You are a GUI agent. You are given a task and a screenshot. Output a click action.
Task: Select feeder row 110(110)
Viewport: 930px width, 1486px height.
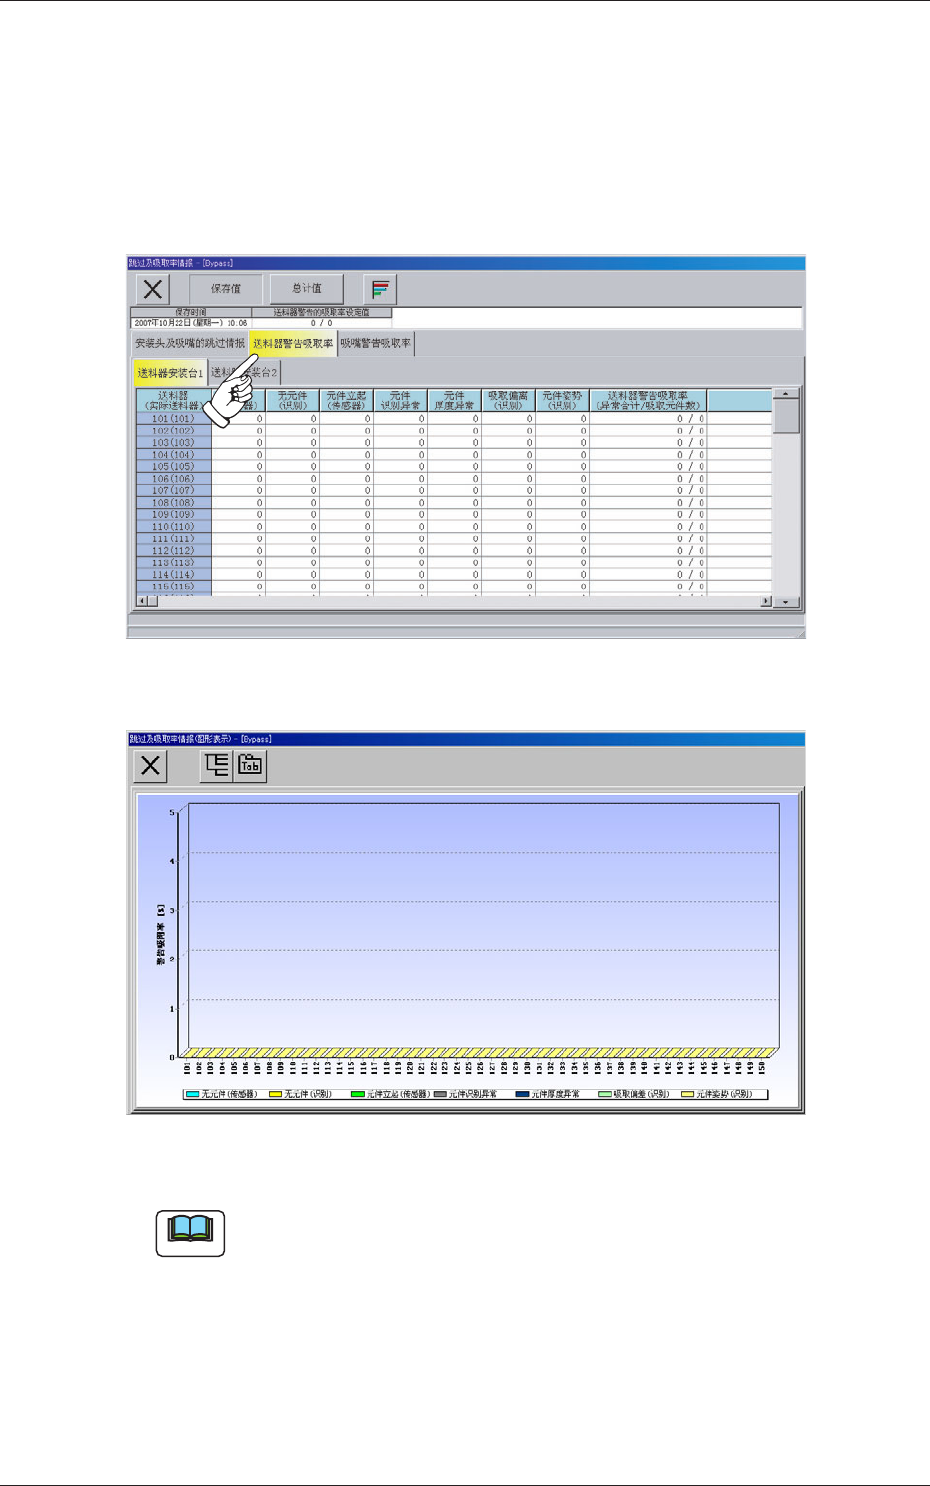(174, 527)
